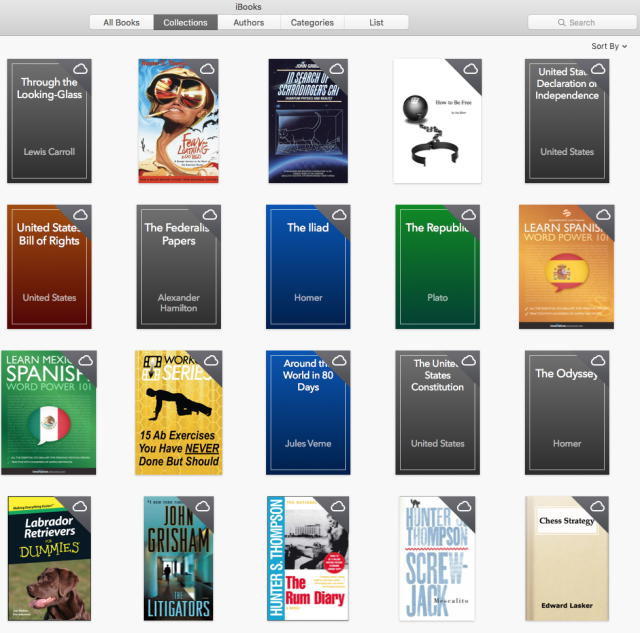640x633 pixels.
Task: Open Fear and Loathing in Las Vegas cover
Action: (178, 121)
